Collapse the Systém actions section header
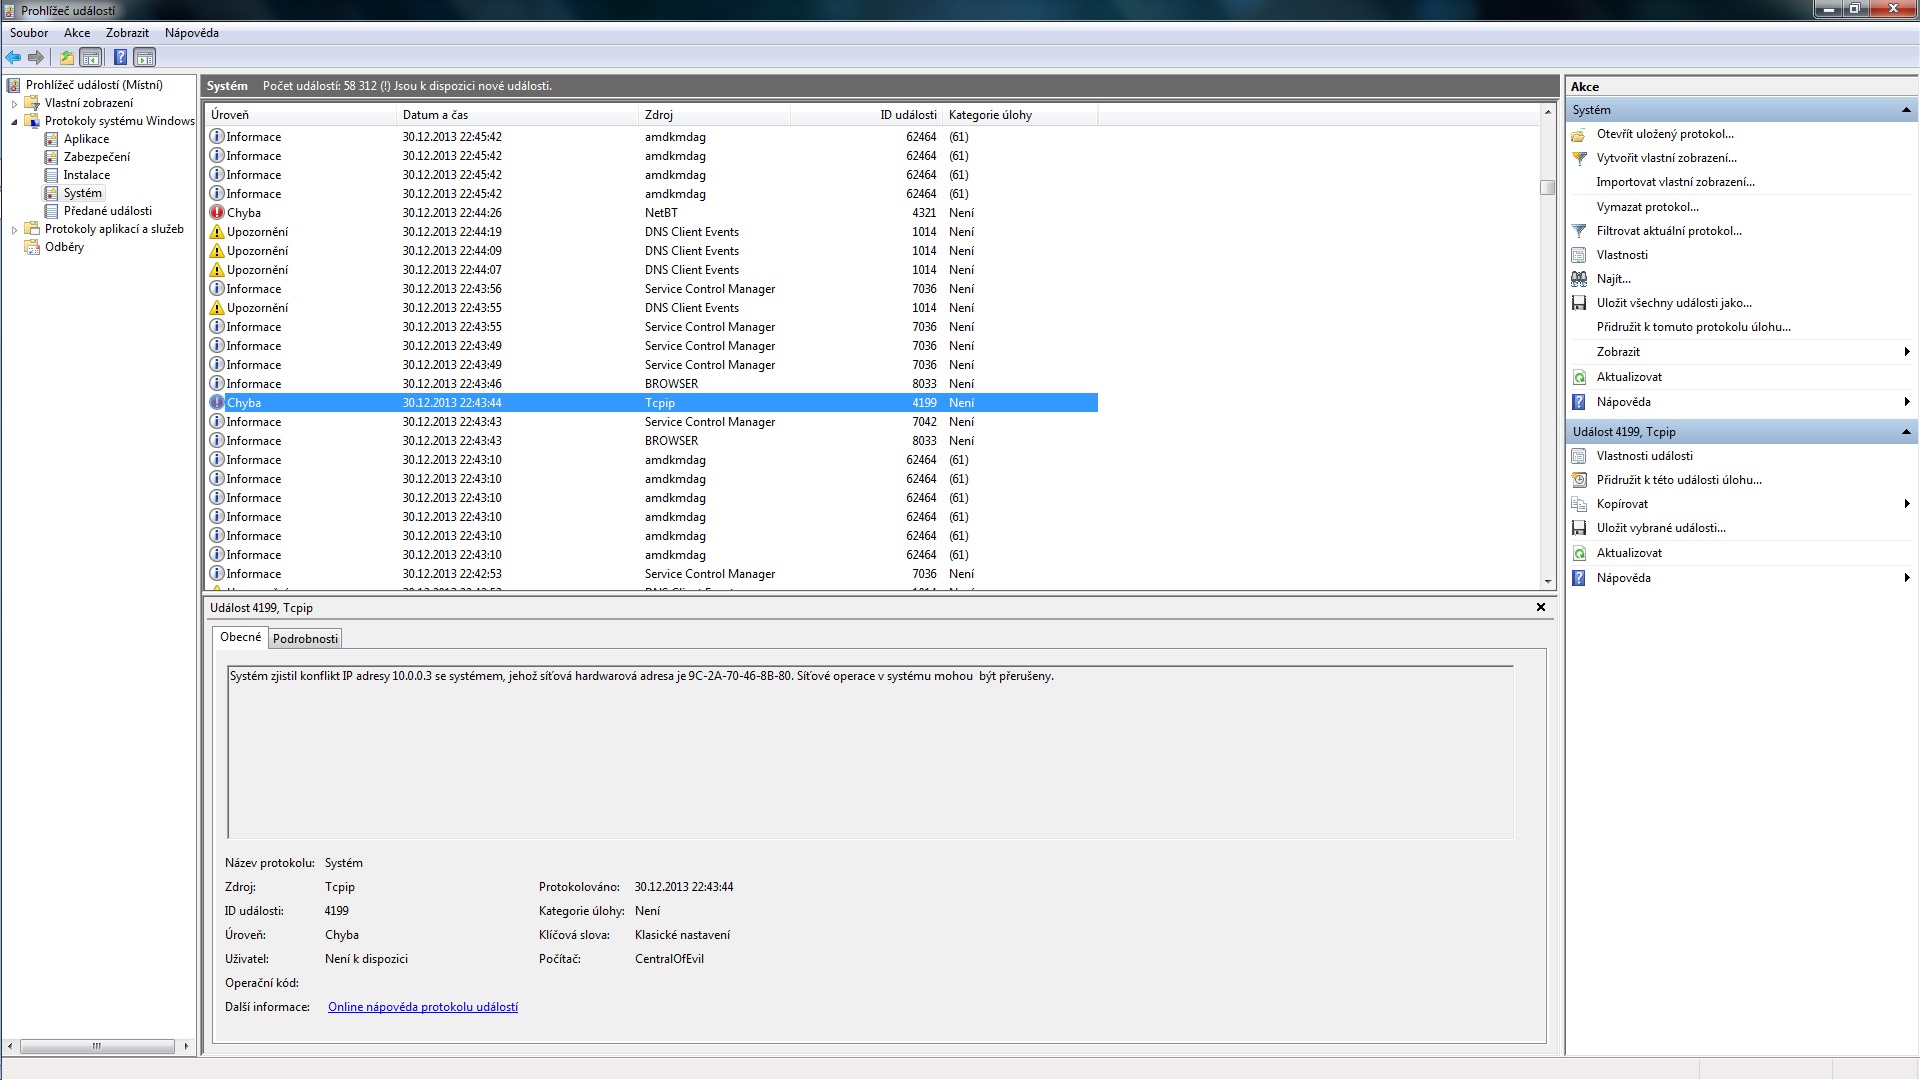The height and width of the screenshot is (1080, 1920). [1905, 110]
